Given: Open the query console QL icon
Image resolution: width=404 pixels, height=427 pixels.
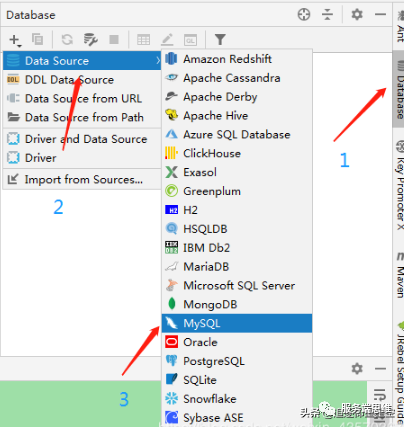Looking at the screenshot, I should click(190, 40).
